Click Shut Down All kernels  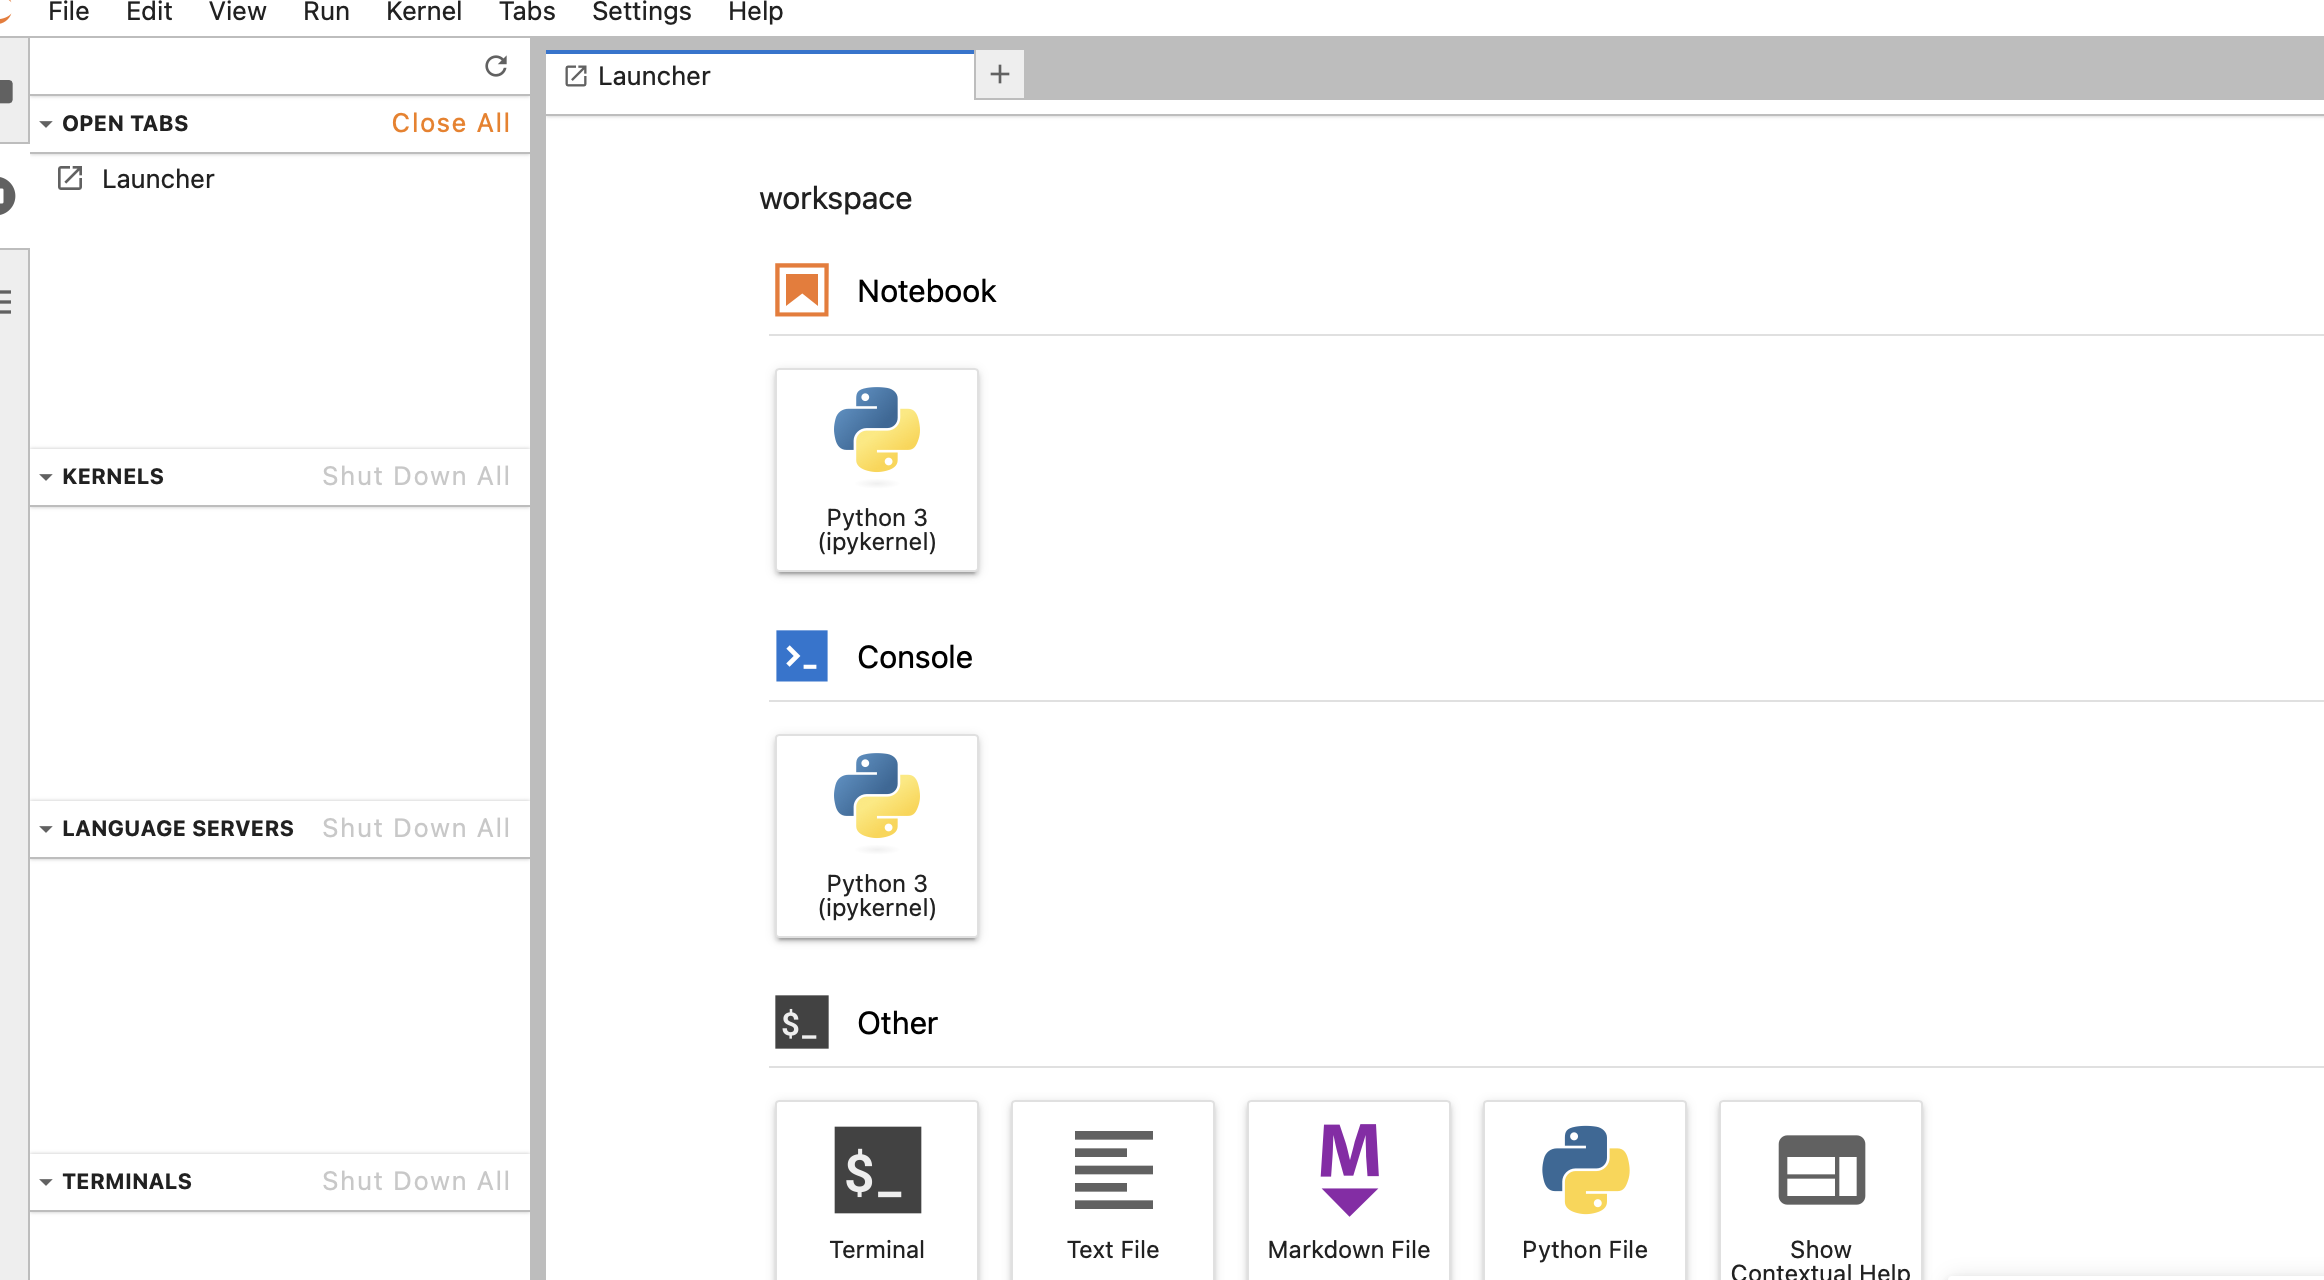(x=416, y=476)
